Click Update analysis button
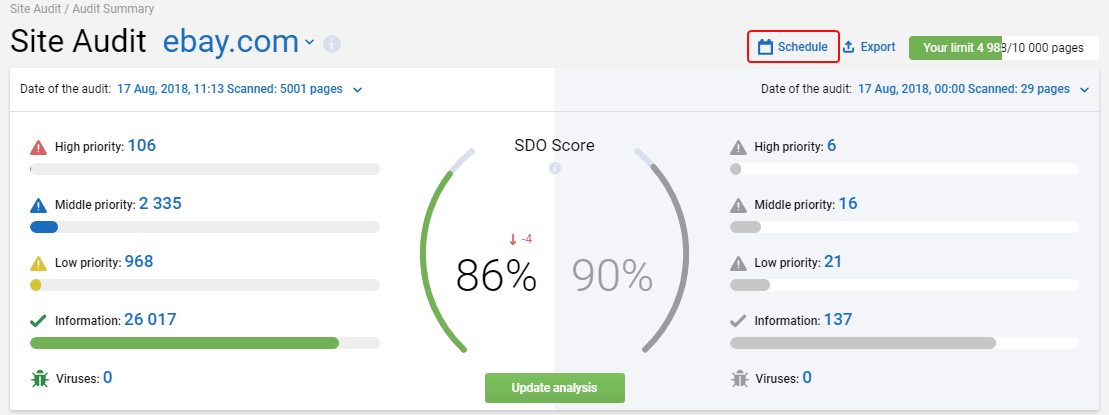The image size is (1109, 415). coord(554,387)
